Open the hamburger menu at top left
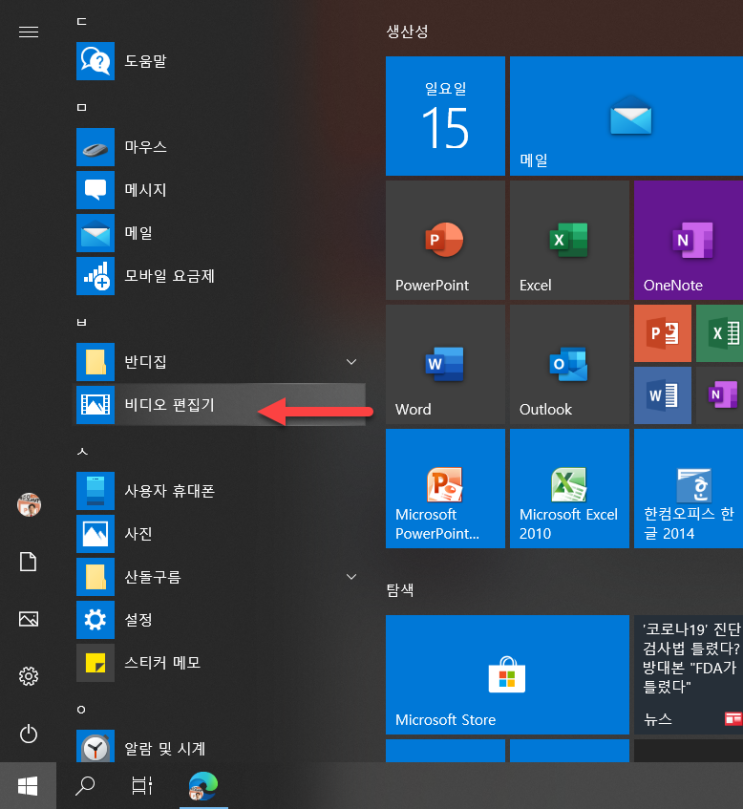This screenshot has width=743, height=809. pyautogui.click(x=28, y=32)
